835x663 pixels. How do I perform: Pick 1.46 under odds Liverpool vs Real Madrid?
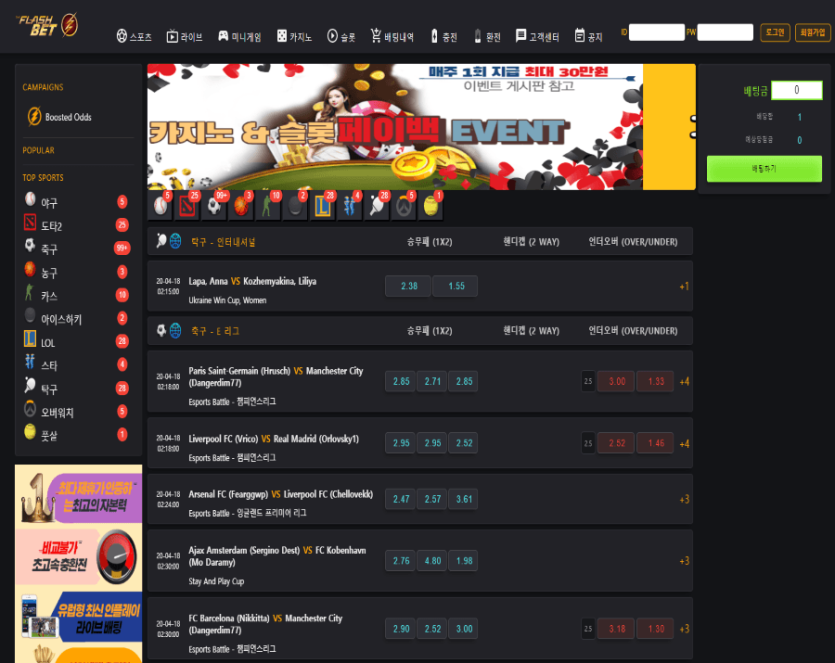coord(656,443)
